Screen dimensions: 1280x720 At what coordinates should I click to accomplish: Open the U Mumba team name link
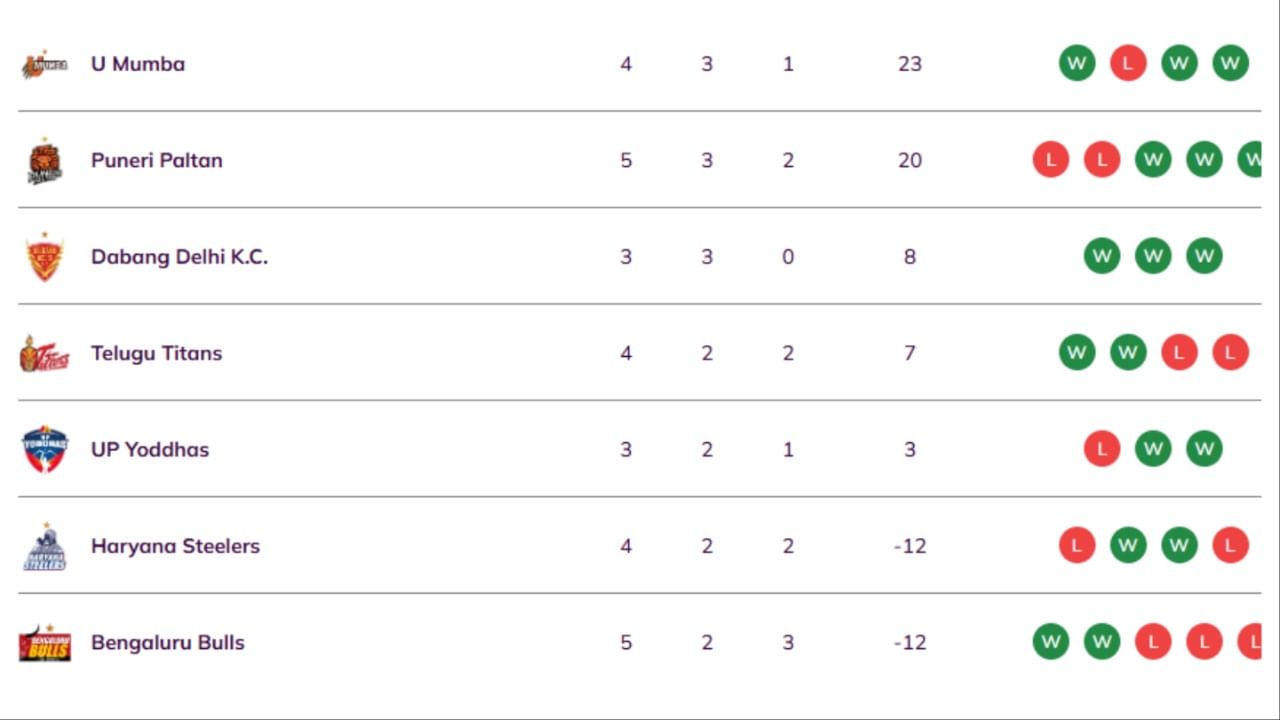(x=138, y=64)
